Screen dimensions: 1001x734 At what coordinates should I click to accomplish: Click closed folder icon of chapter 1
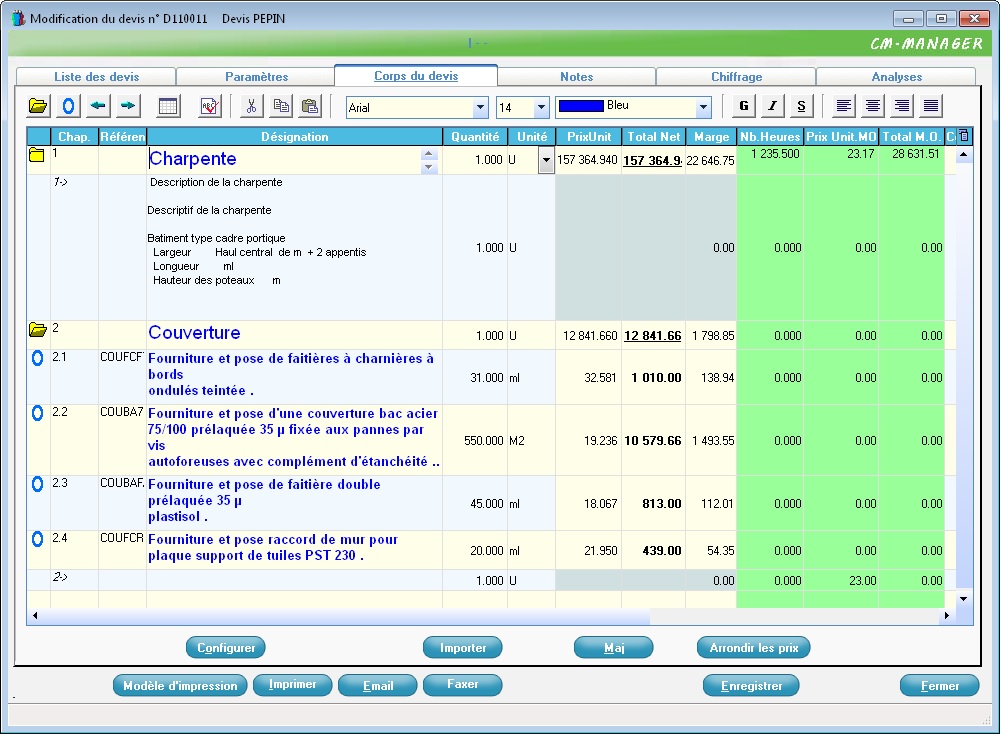coord(37,154)
